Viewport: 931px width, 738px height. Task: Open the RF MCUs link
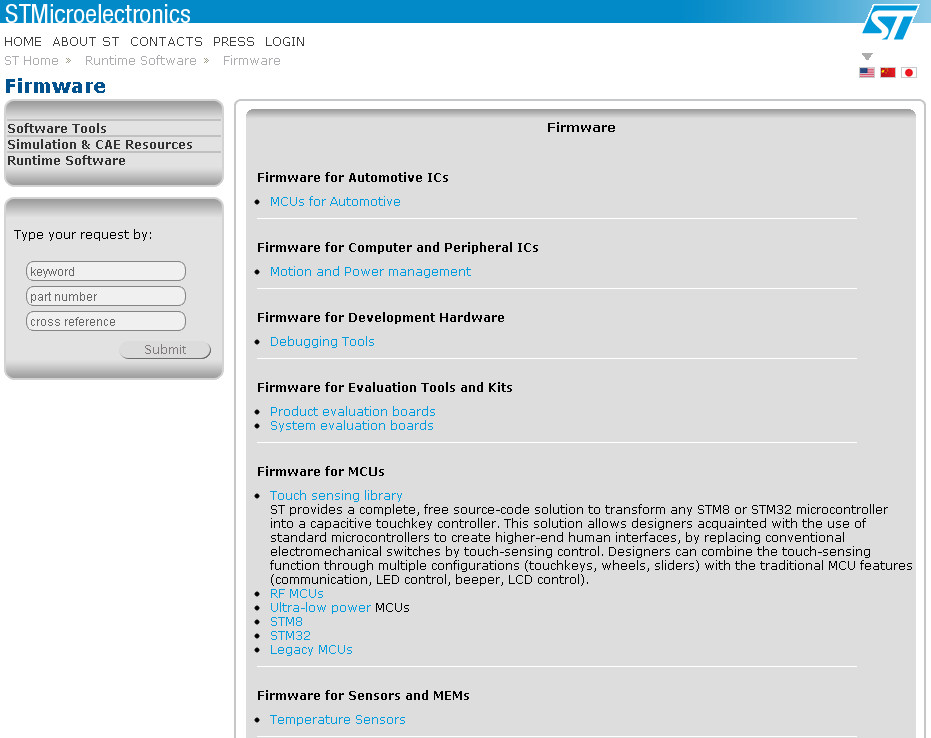coord(297,594)
